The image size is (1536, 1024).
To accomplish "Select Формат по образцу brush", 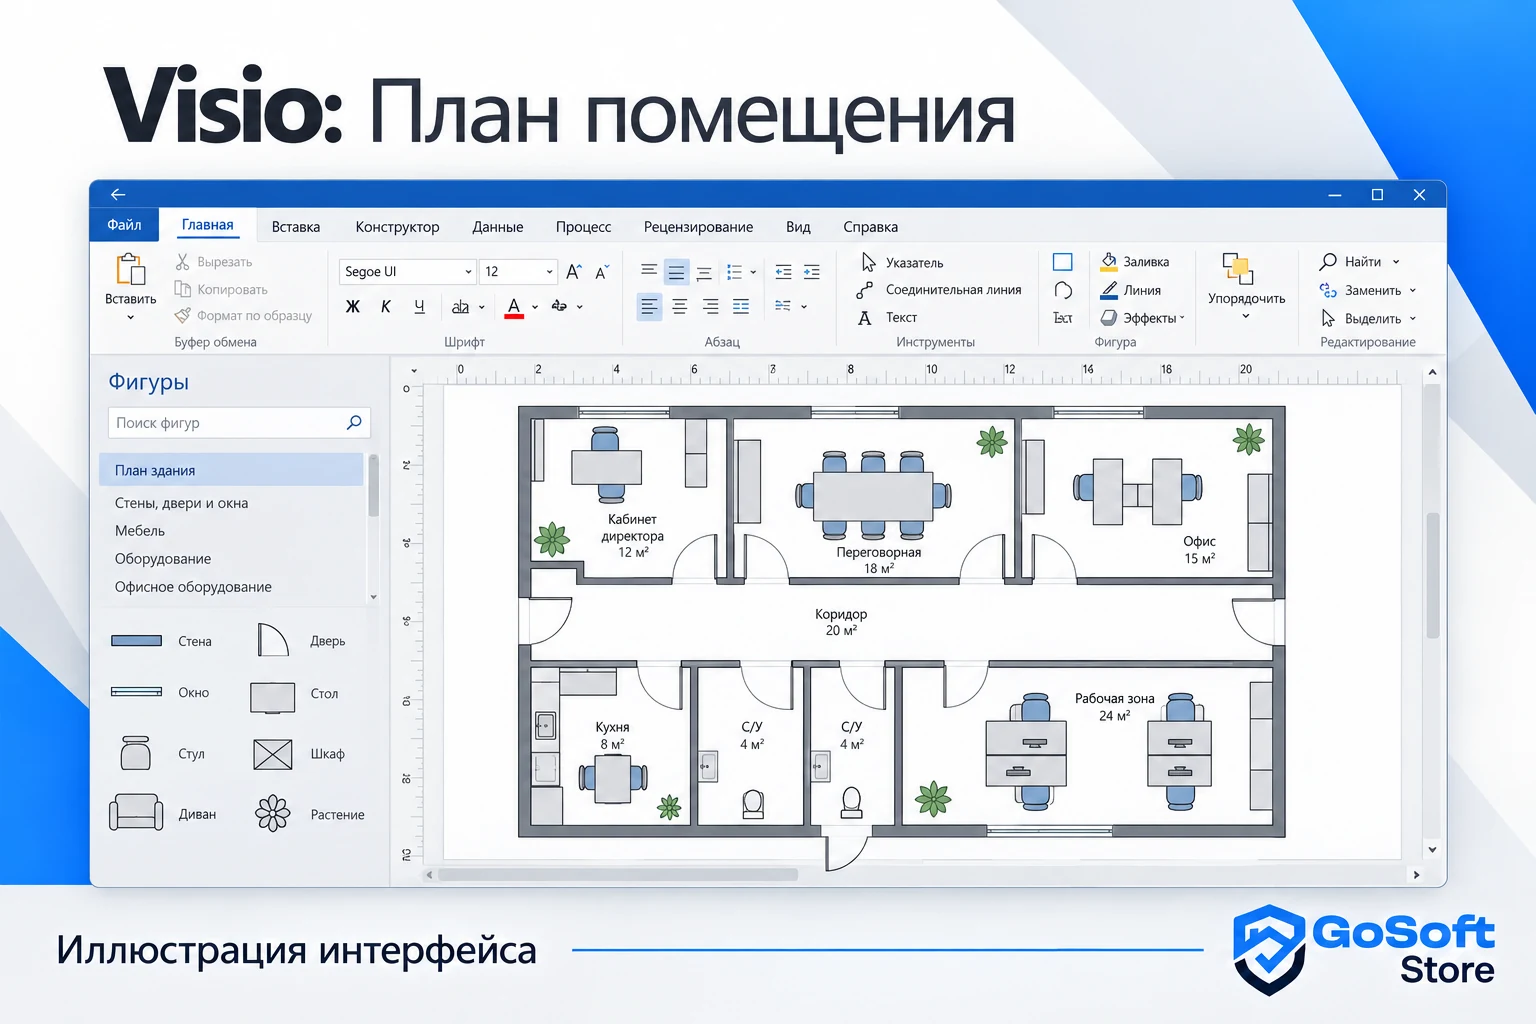I will click(x=182, y=315).
